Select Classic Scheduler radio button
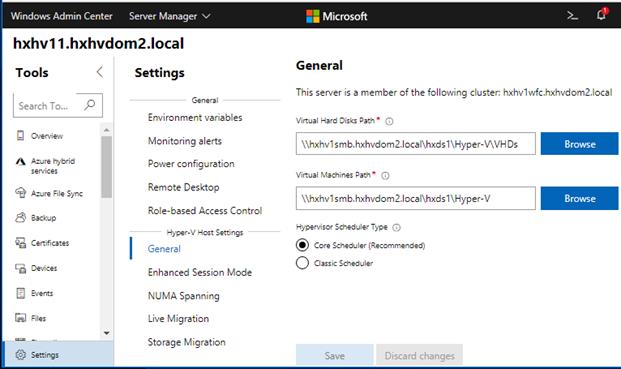 (302, 262)
